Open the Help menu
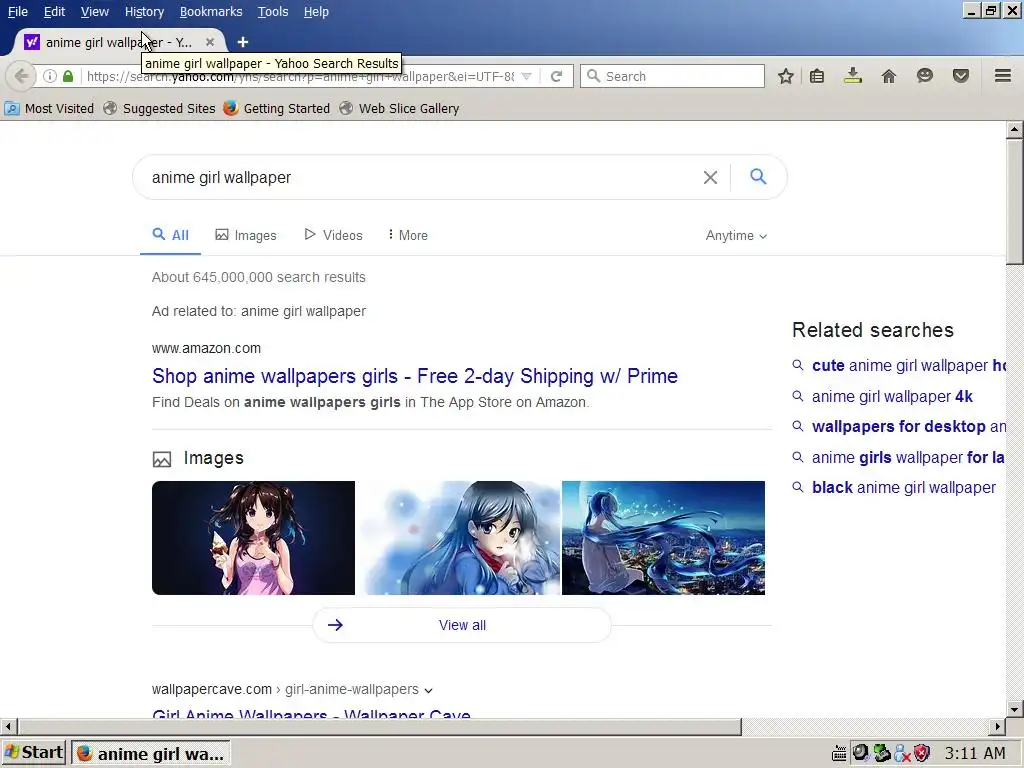 click(316, 12)
